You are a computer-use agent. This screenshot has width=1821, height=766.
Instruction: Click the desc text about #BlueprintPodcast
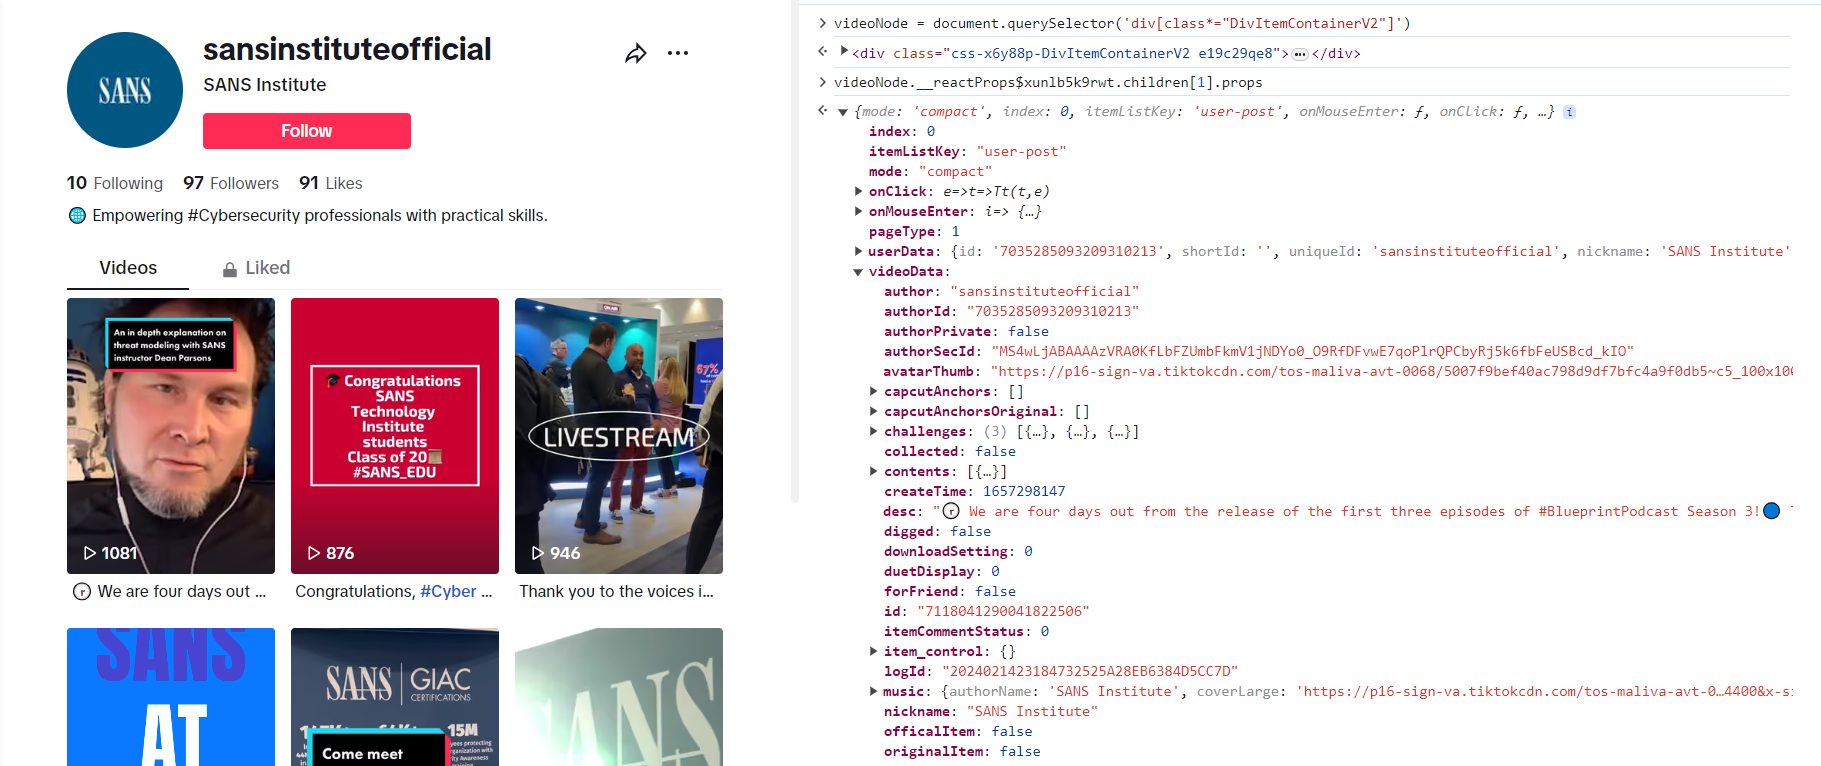[1364, 511]
